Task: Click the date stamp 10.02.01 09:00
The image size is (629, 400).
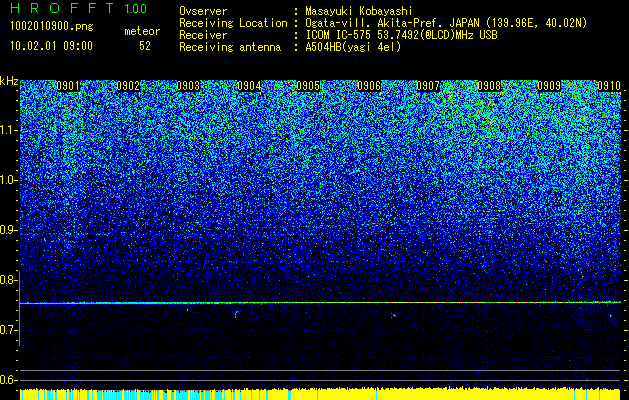Action: coord(51,46)
